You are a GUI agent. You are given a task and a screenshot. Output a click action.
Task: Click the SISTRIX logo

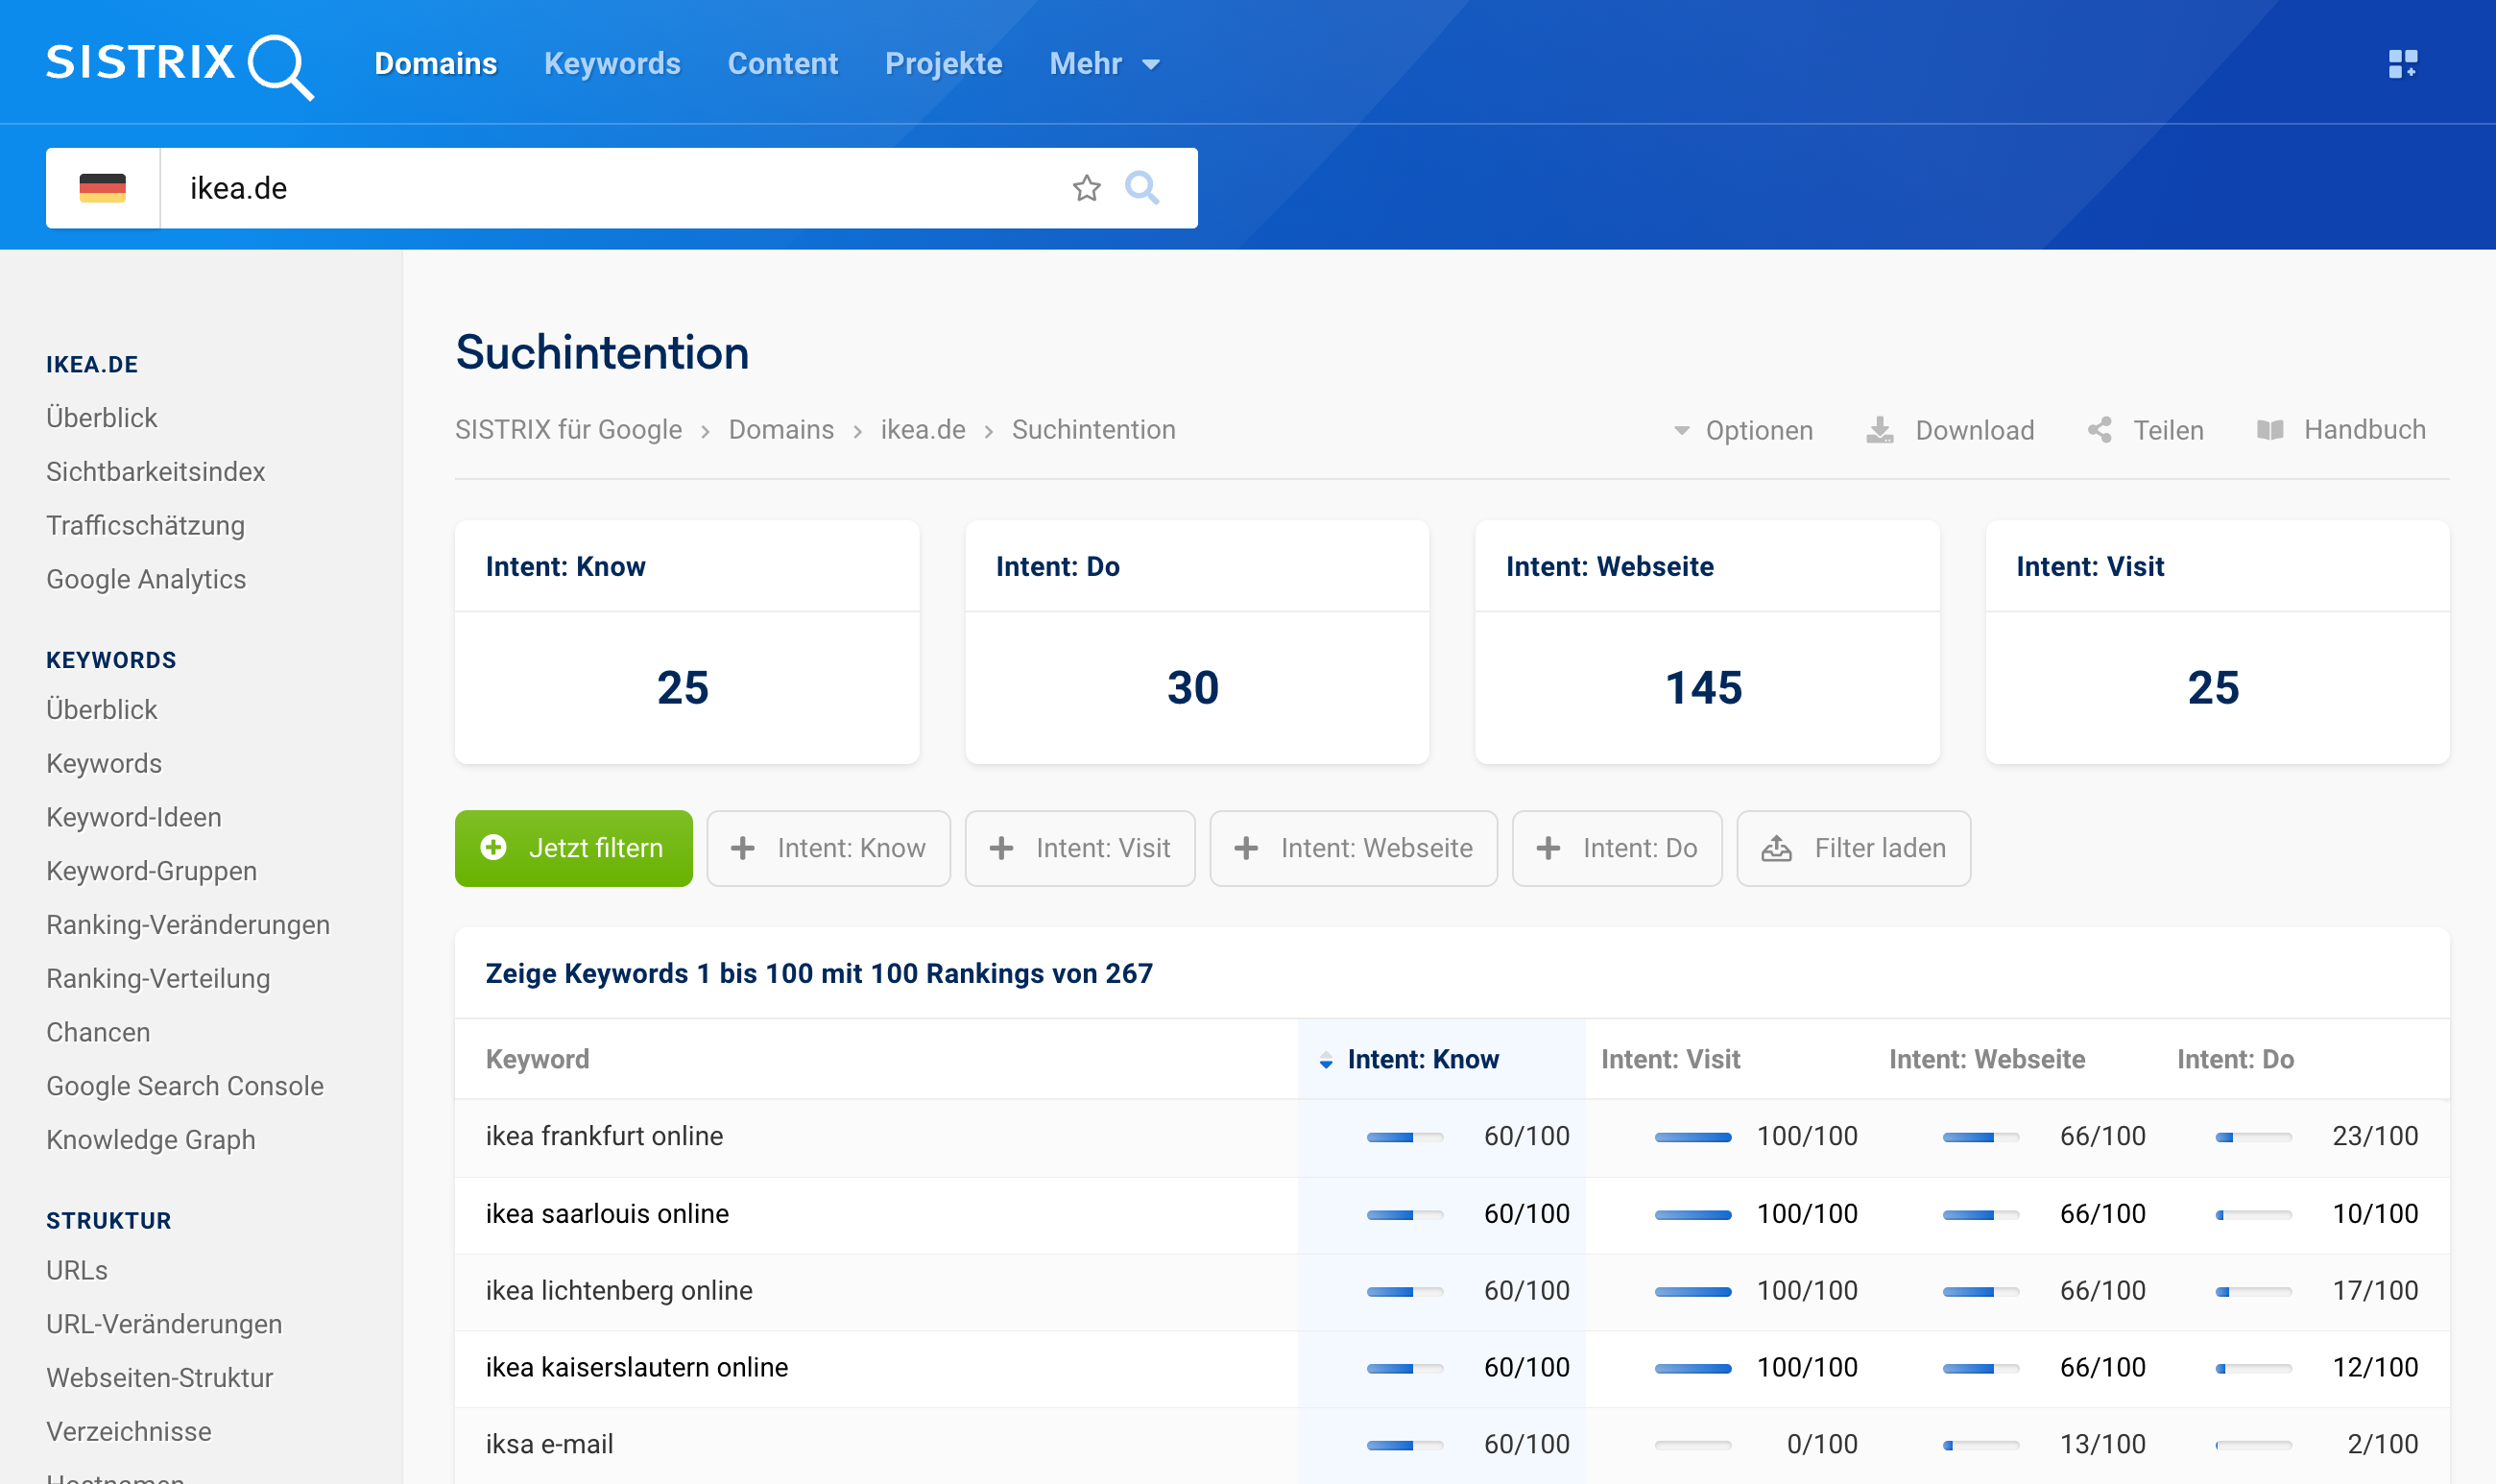180,64
